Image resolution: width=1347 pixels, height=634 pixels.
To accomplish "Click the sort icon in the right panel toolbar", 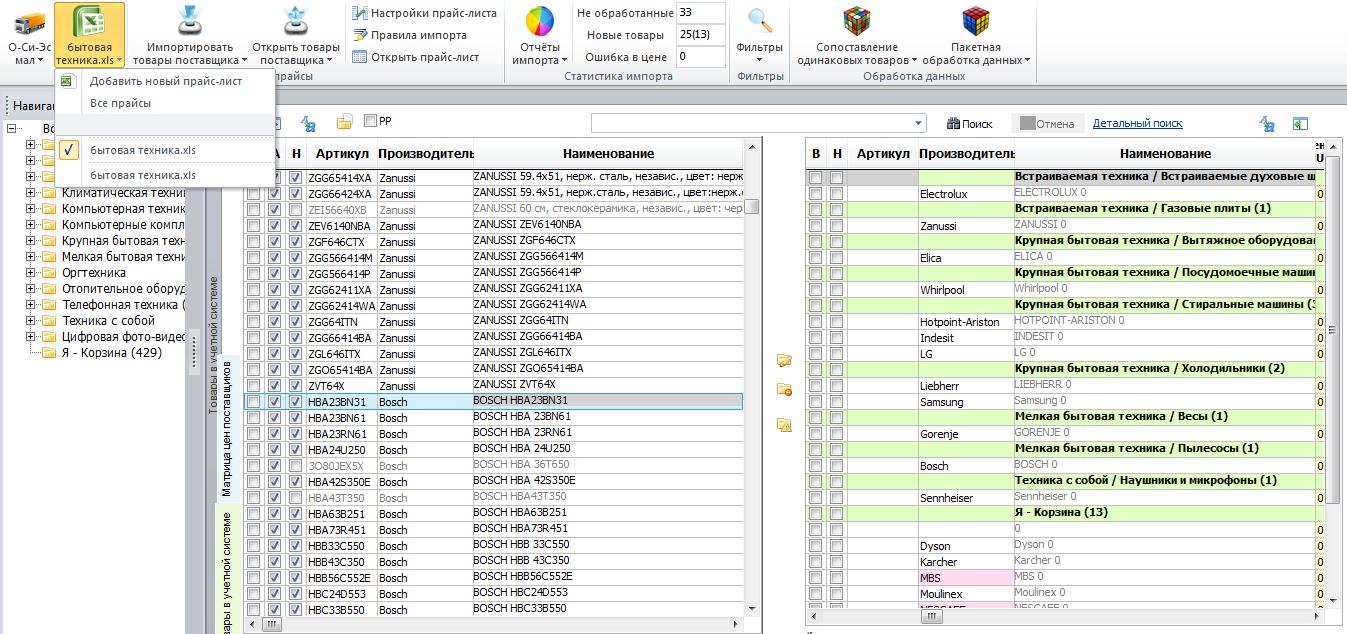I will (1267, 124).
